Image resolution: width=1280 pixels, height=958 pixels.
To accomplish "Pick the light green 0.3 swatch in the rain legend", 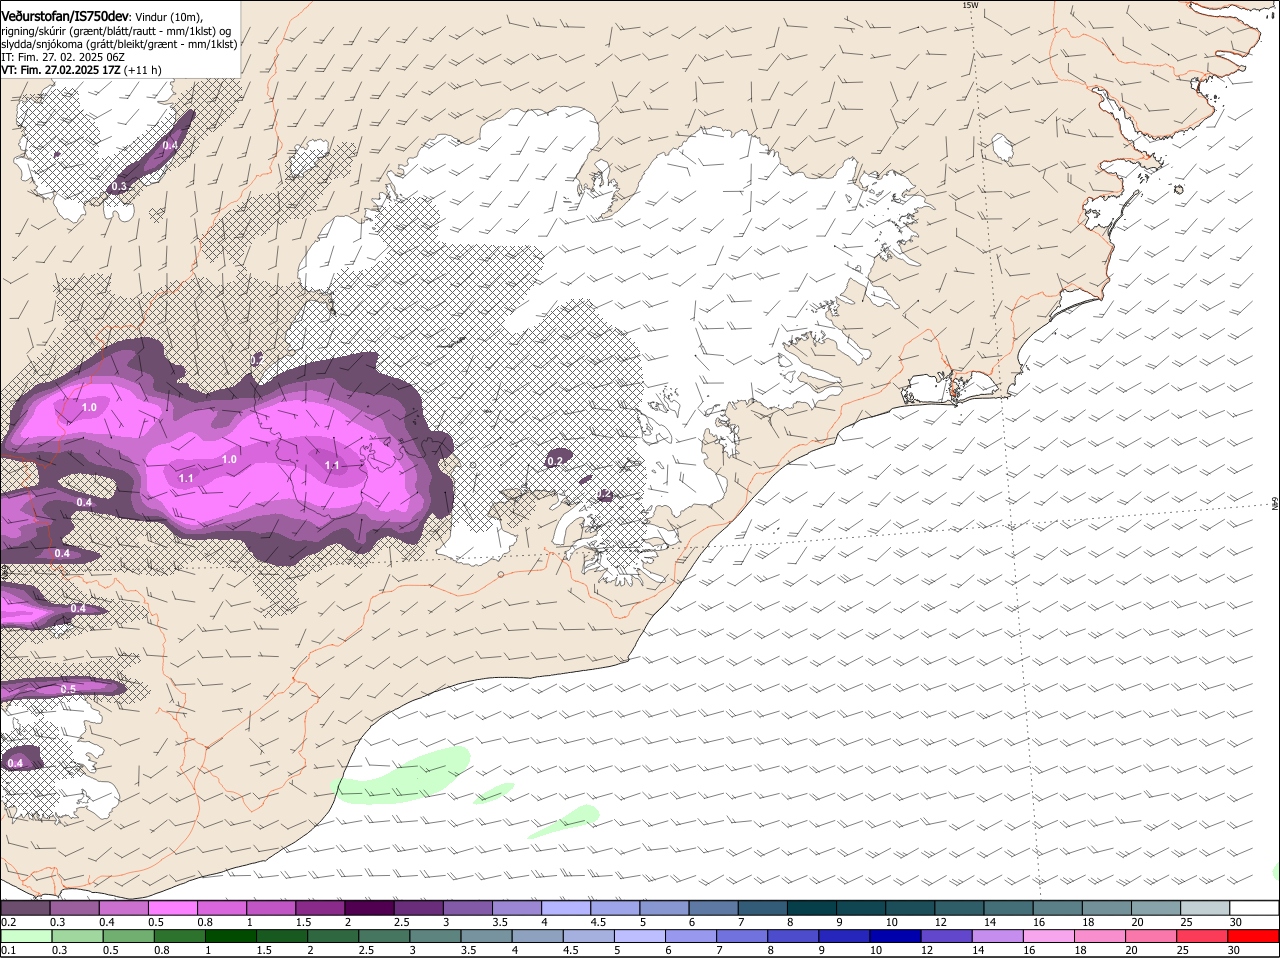I will click(77, 936).
